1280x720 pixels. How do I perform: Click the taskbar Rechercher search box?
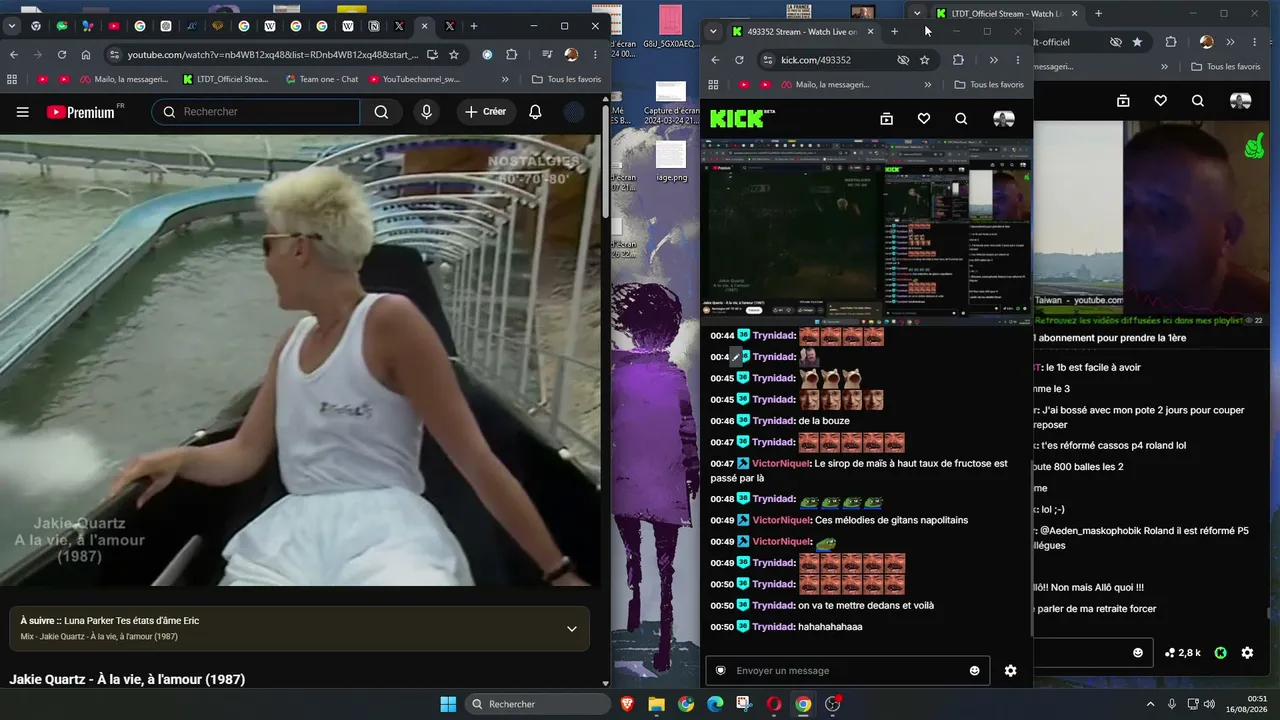pos(539,704)
